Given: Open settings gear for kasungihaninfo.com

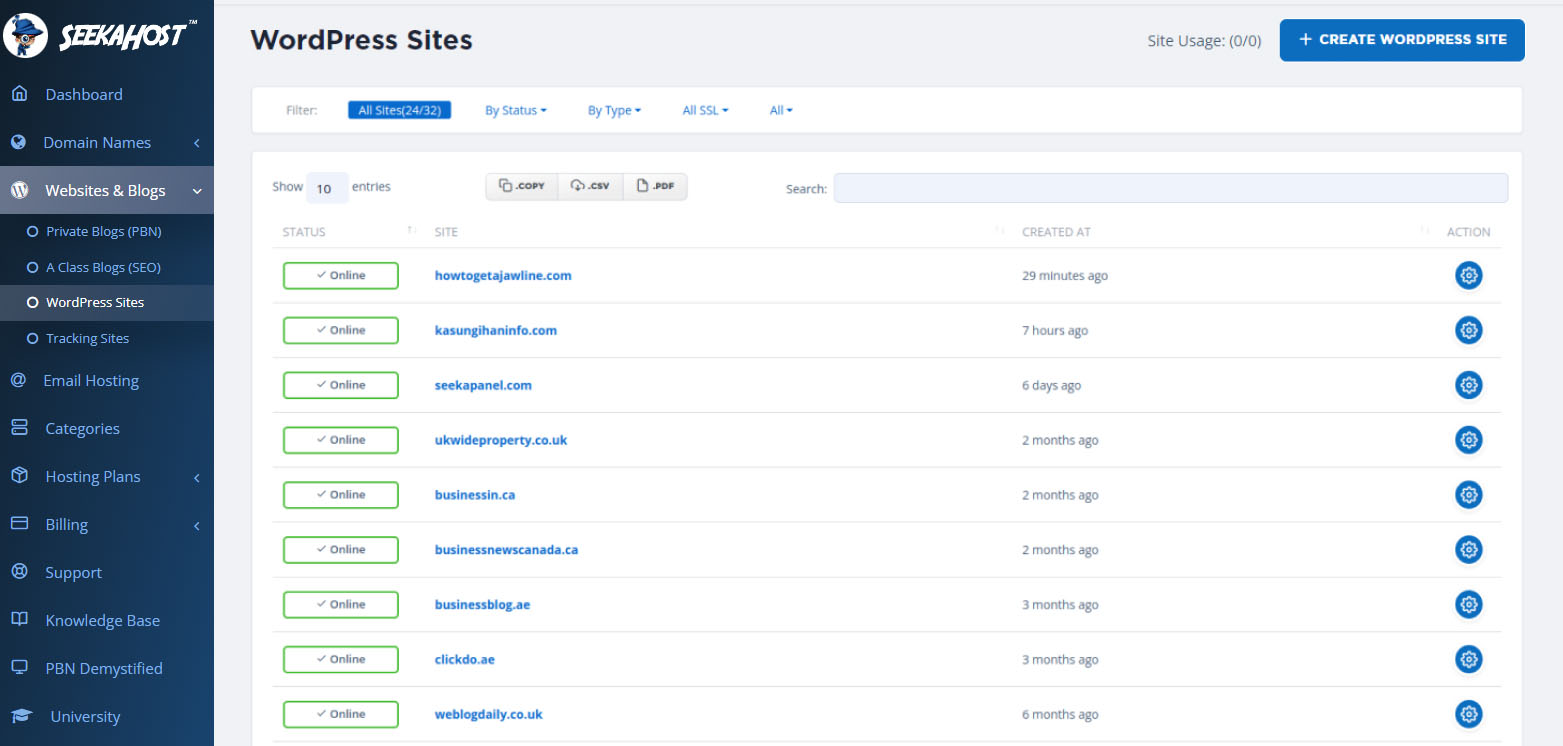Looking at the screenshot, I should 1468,330.
